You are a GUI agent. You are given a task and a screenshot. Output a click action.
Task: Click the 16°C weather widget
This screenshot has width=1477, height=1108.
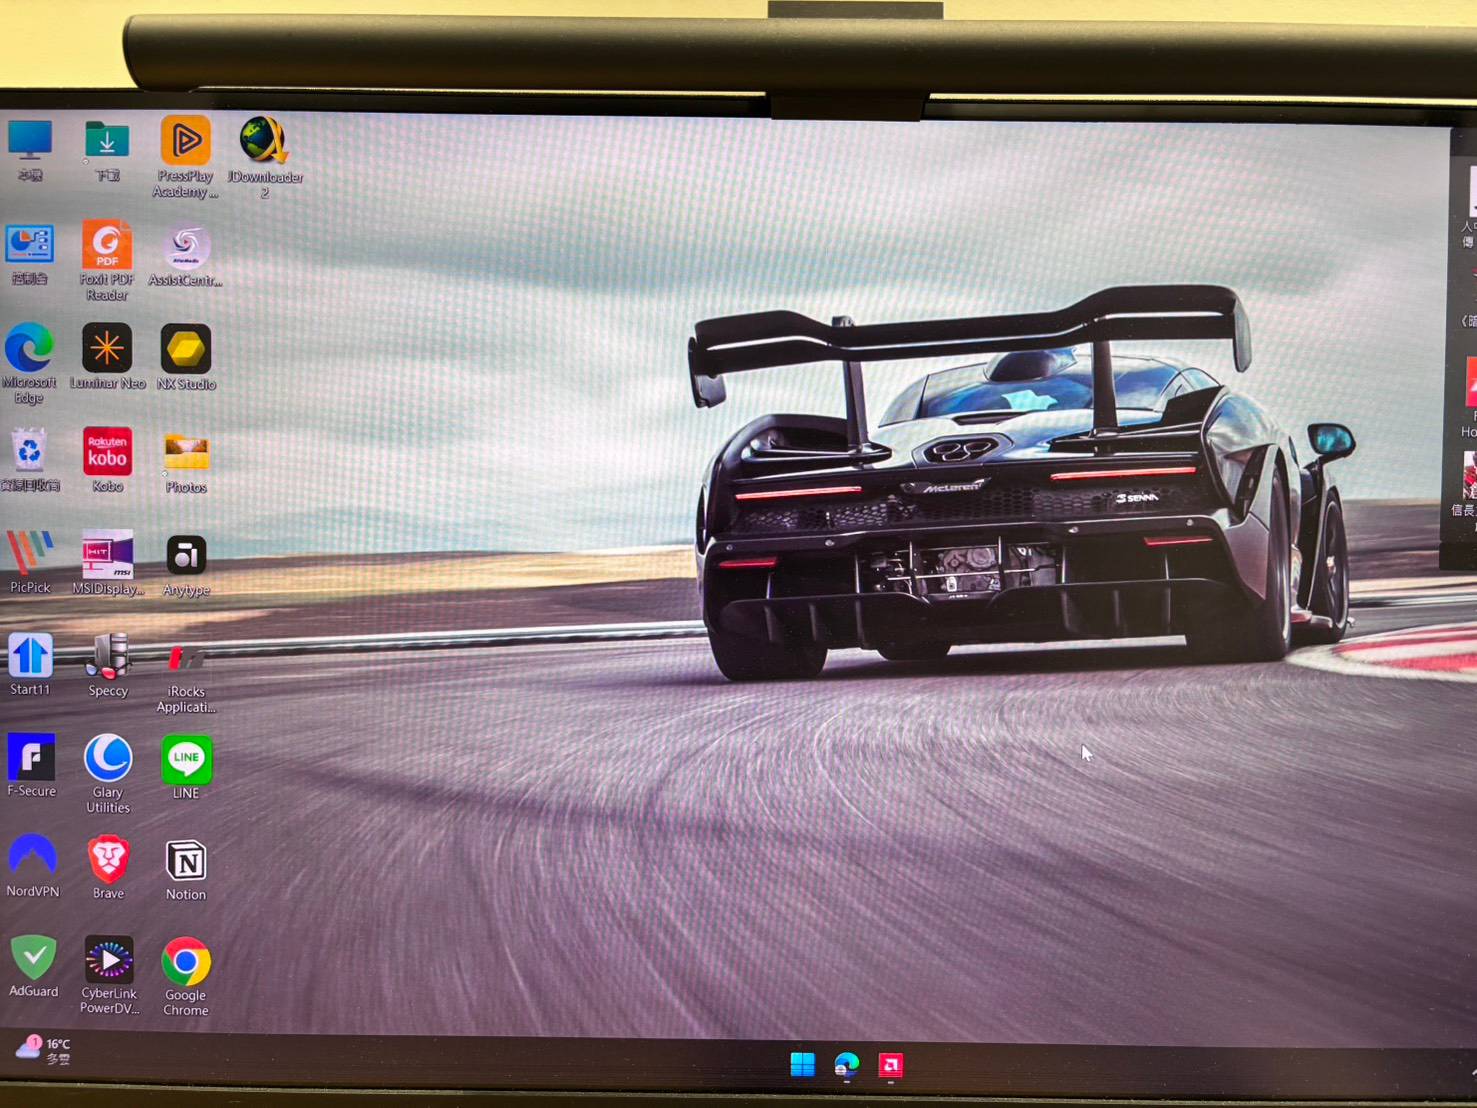pyautogui.click(x=44, y=1050)
